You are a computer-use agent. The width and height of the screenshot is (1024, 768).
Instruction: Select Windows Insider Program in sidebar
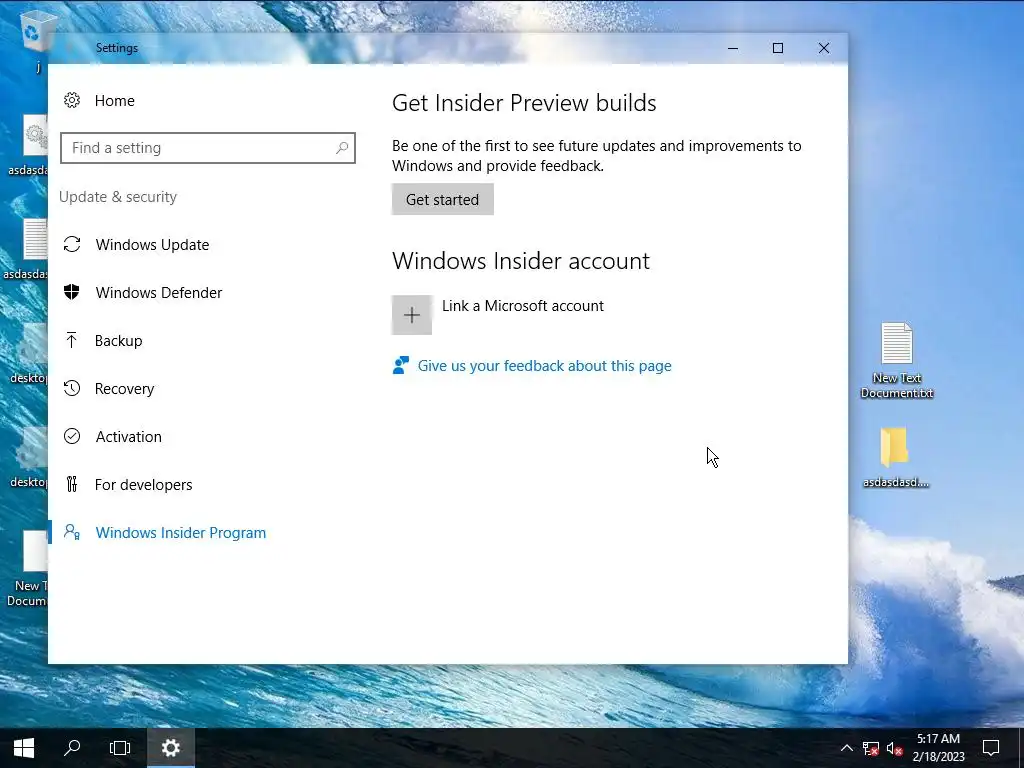click(181, 533)
